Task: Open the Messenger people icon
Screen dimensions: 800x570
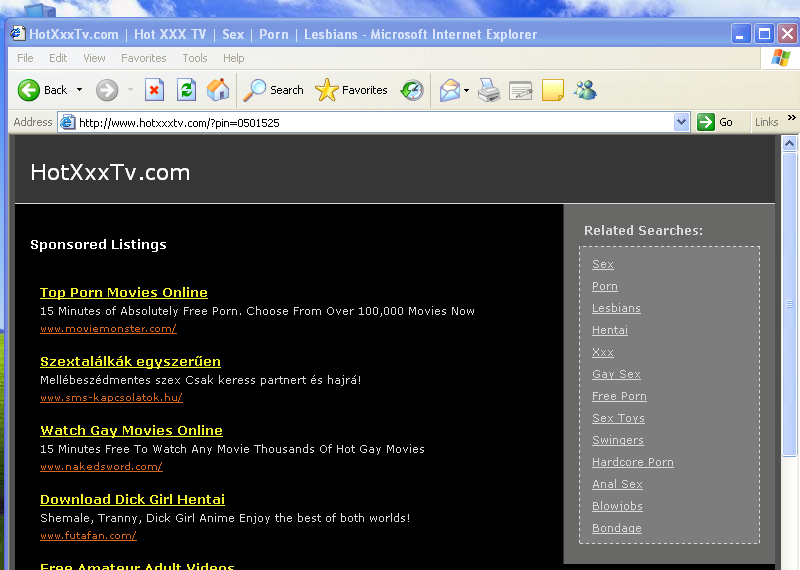Action: pos(585,90)
